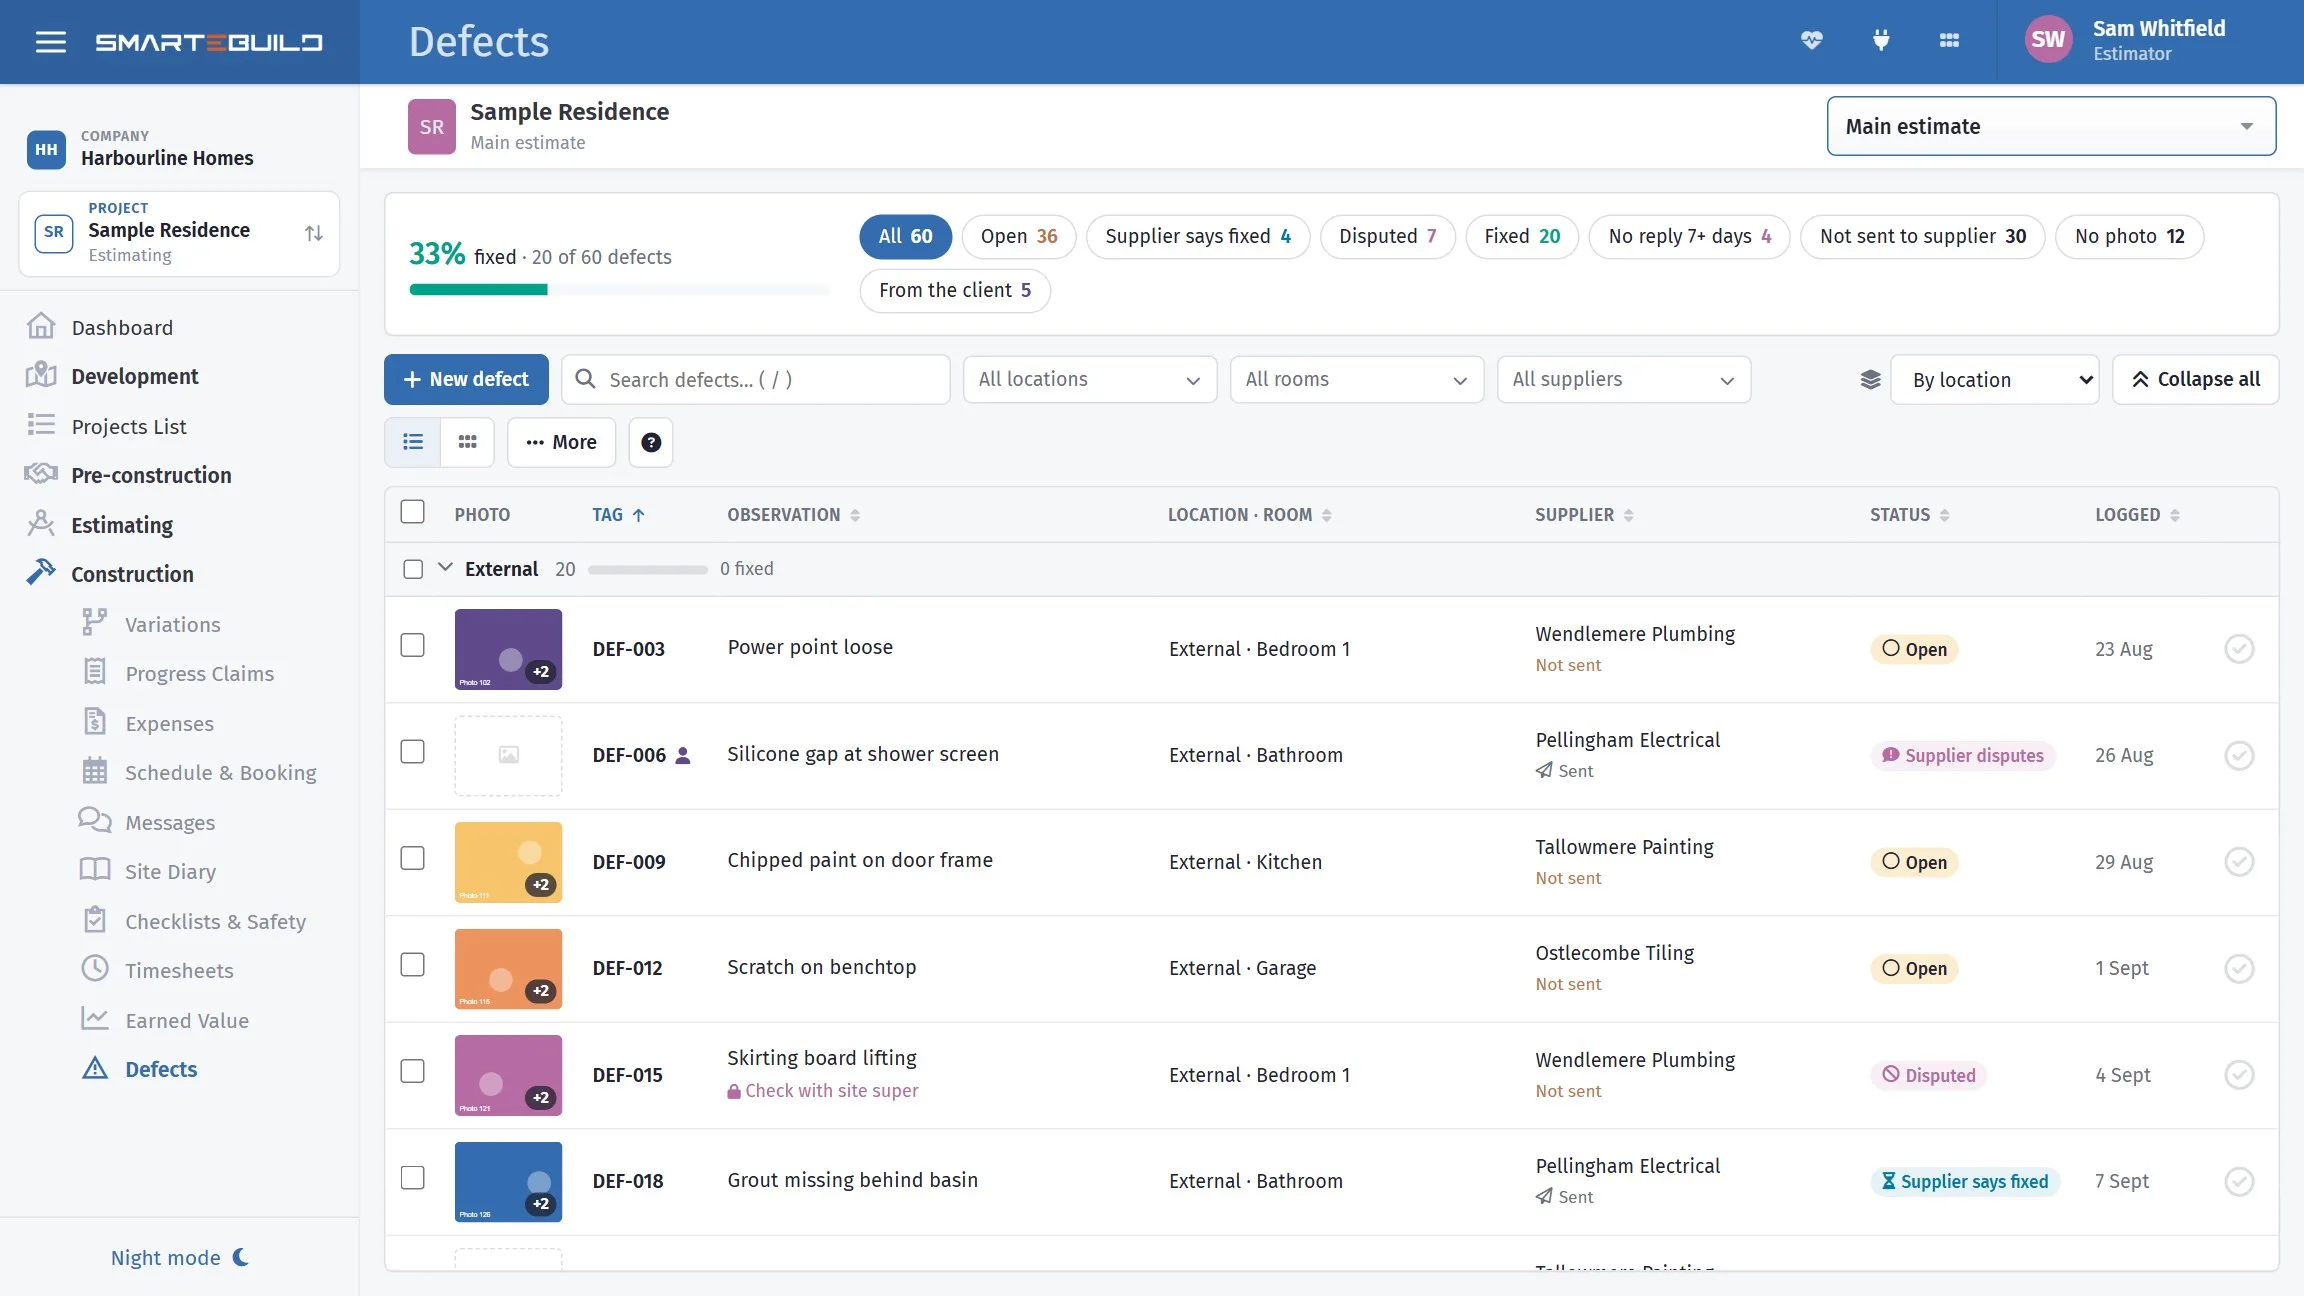Switch to grid view
Image resolution: width=2304 pixels, height=1296 pixels.
[467, 442]
